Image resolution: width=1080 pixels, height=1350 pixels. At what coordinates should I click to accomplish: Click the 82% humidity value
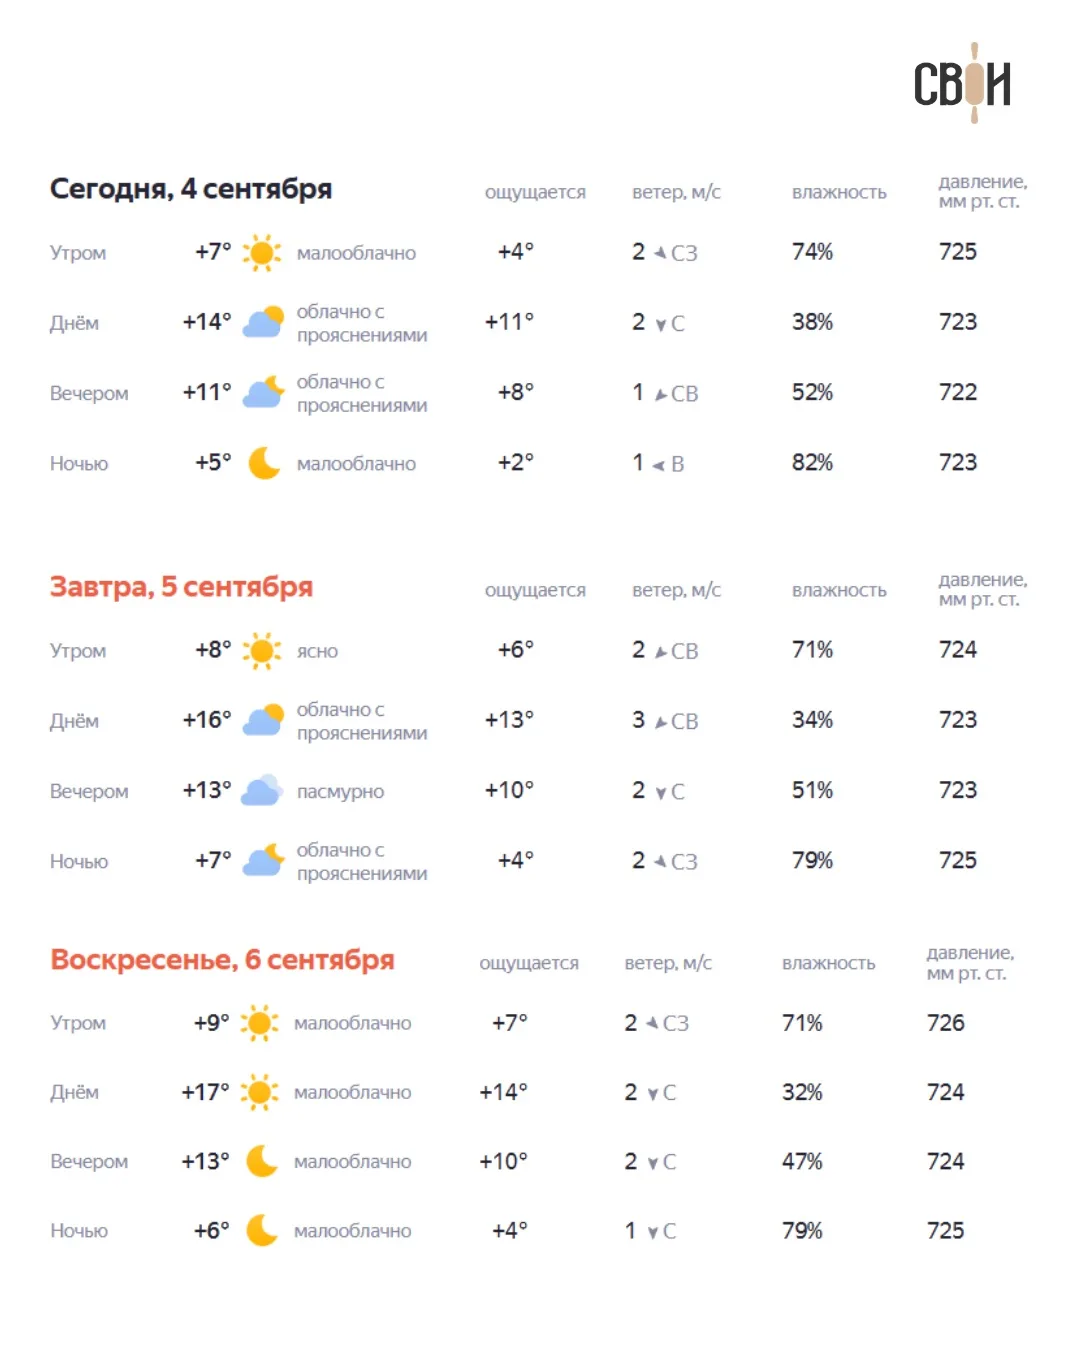[x=812, y=462]
